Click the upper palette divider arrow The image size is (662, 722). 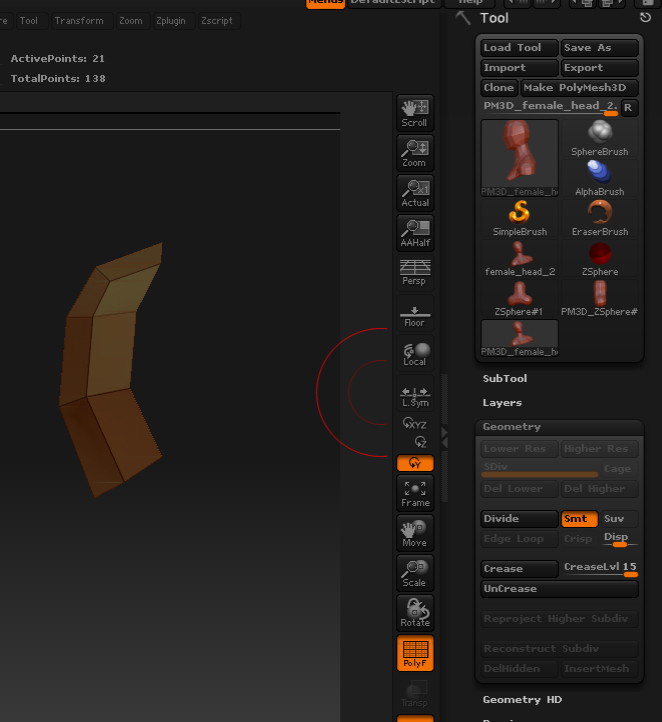(444, 432)
